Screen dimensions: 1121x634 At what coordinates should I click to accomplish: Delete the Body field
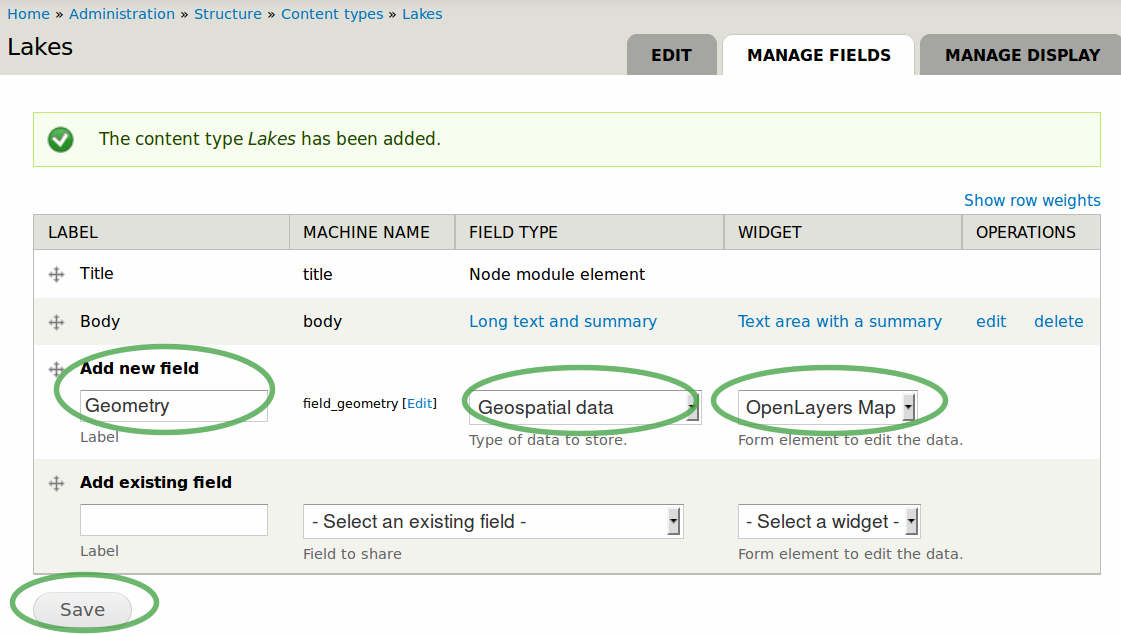1059,321
